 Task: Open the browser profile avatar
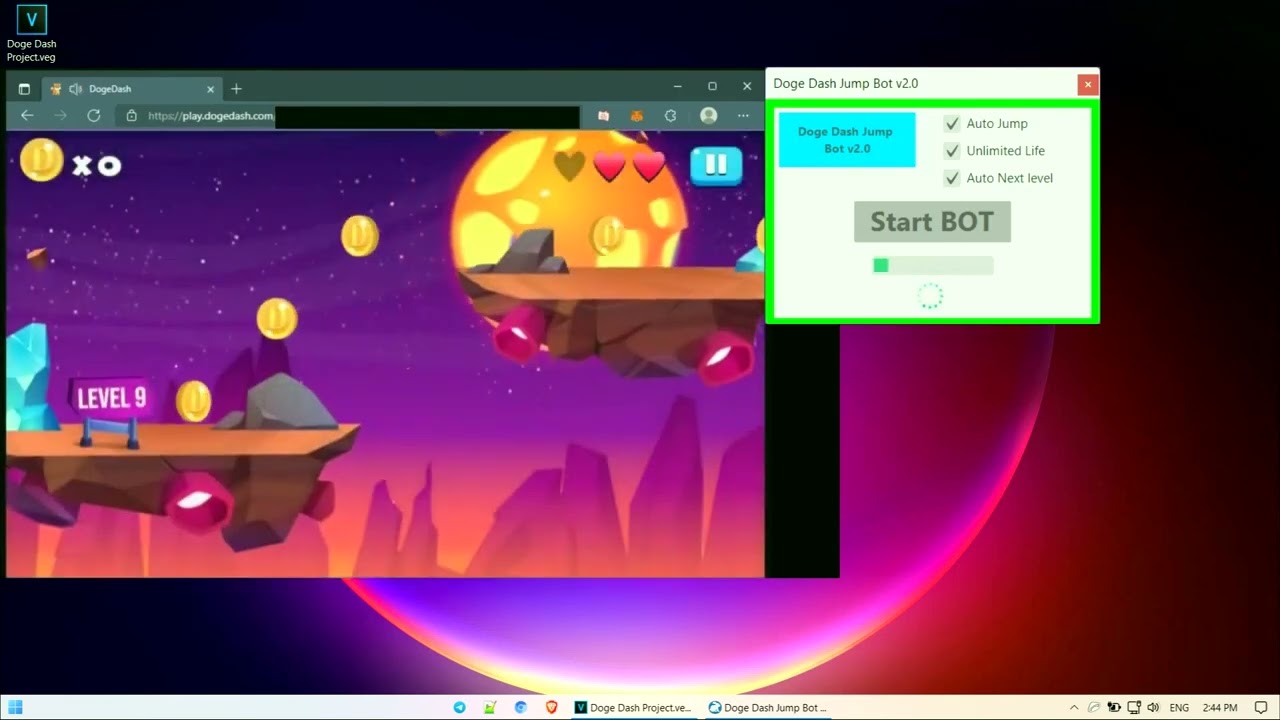pos(709,116)
